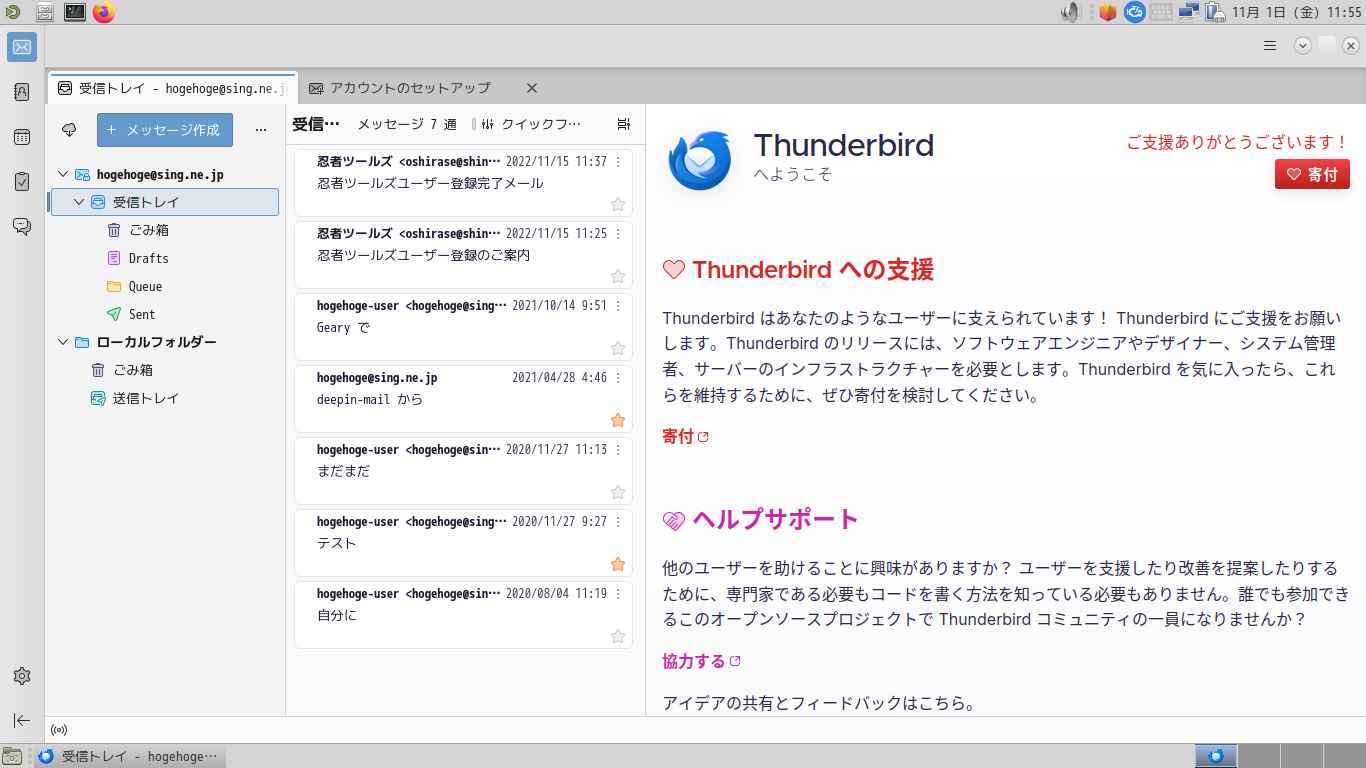Open ごみ箱 under hogehoge@sing.ne.jp
The height and width of the screenshot is (768, 1366).
(x=165, y=230)
